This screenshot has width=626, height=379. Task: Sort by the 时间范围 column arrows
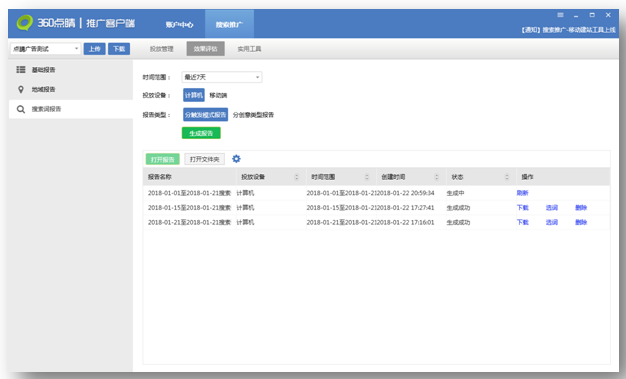[x=366, y=177]
